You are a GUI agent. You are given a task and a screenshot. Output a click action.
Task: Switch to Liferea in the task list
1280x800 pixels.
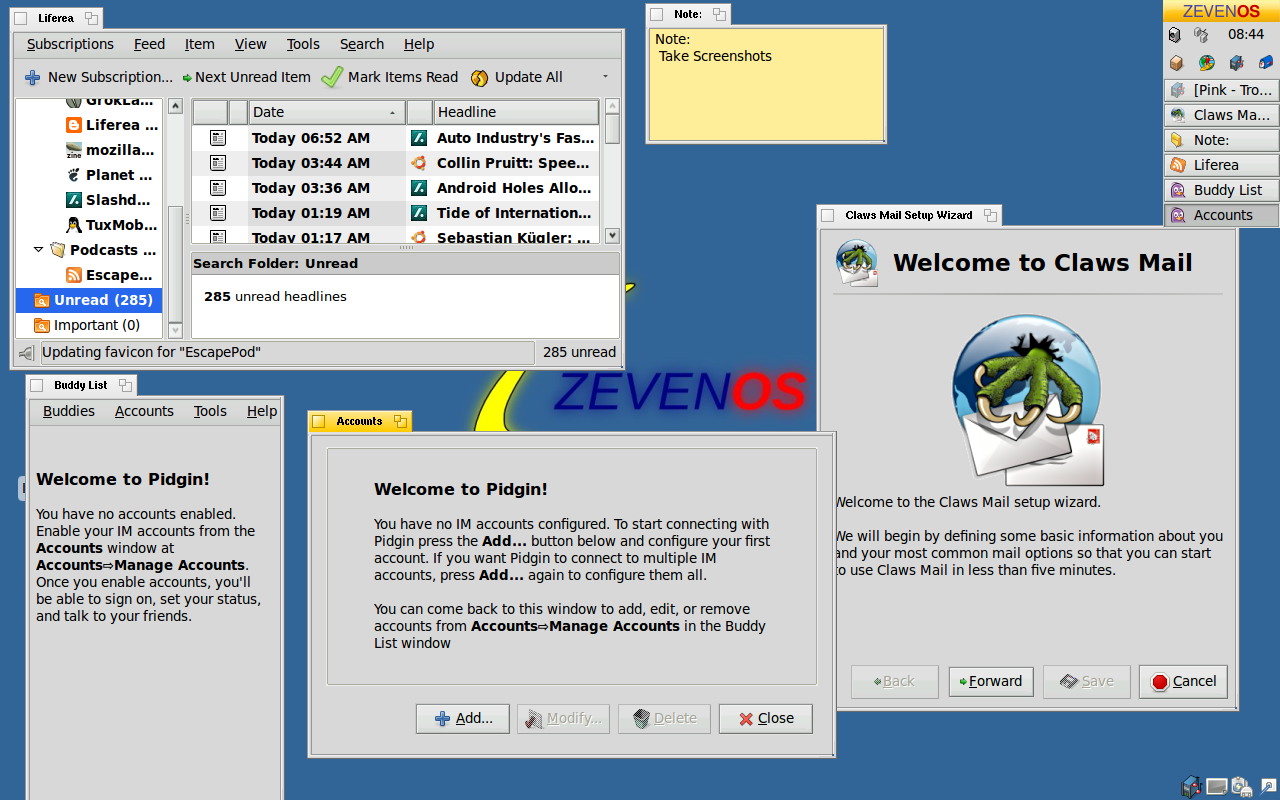[x=1221, y=165]
